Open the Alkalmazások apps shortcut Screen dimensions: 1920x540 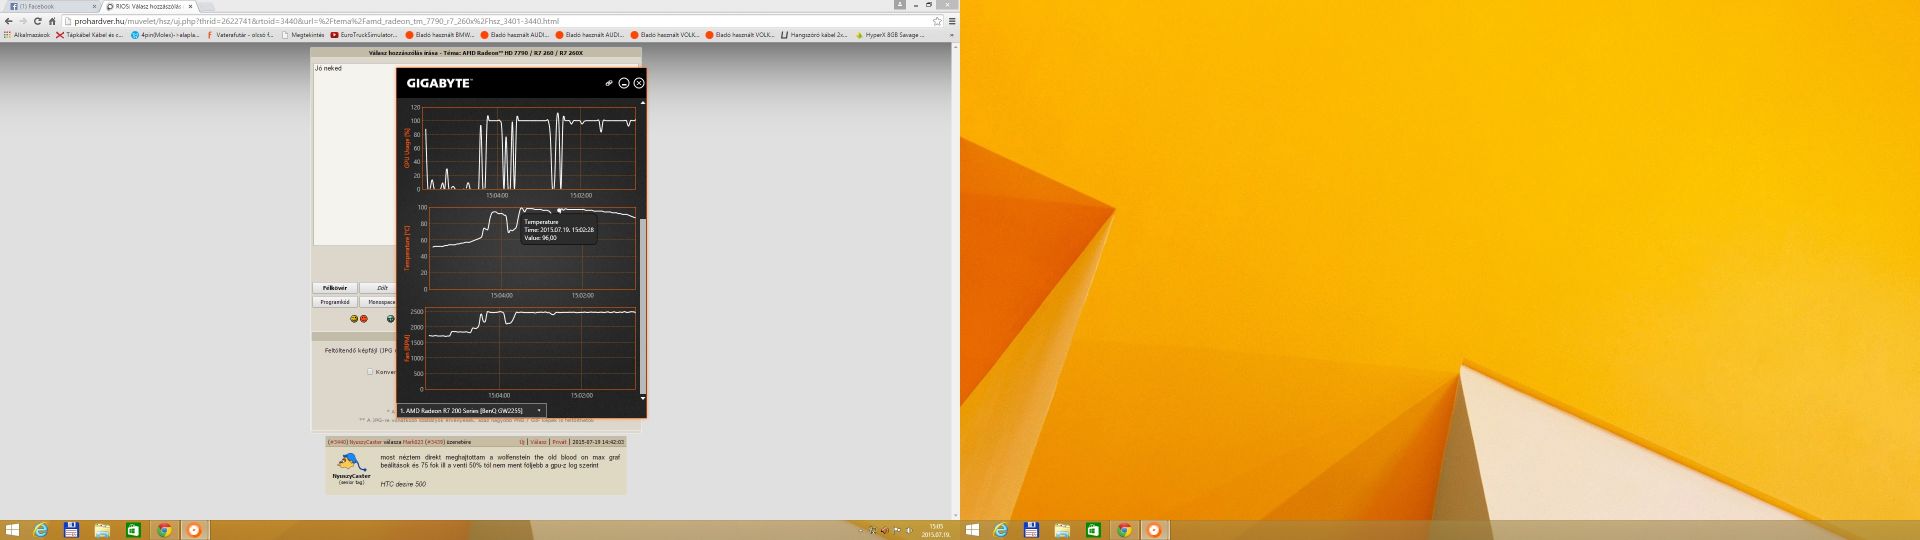[27, 35]
